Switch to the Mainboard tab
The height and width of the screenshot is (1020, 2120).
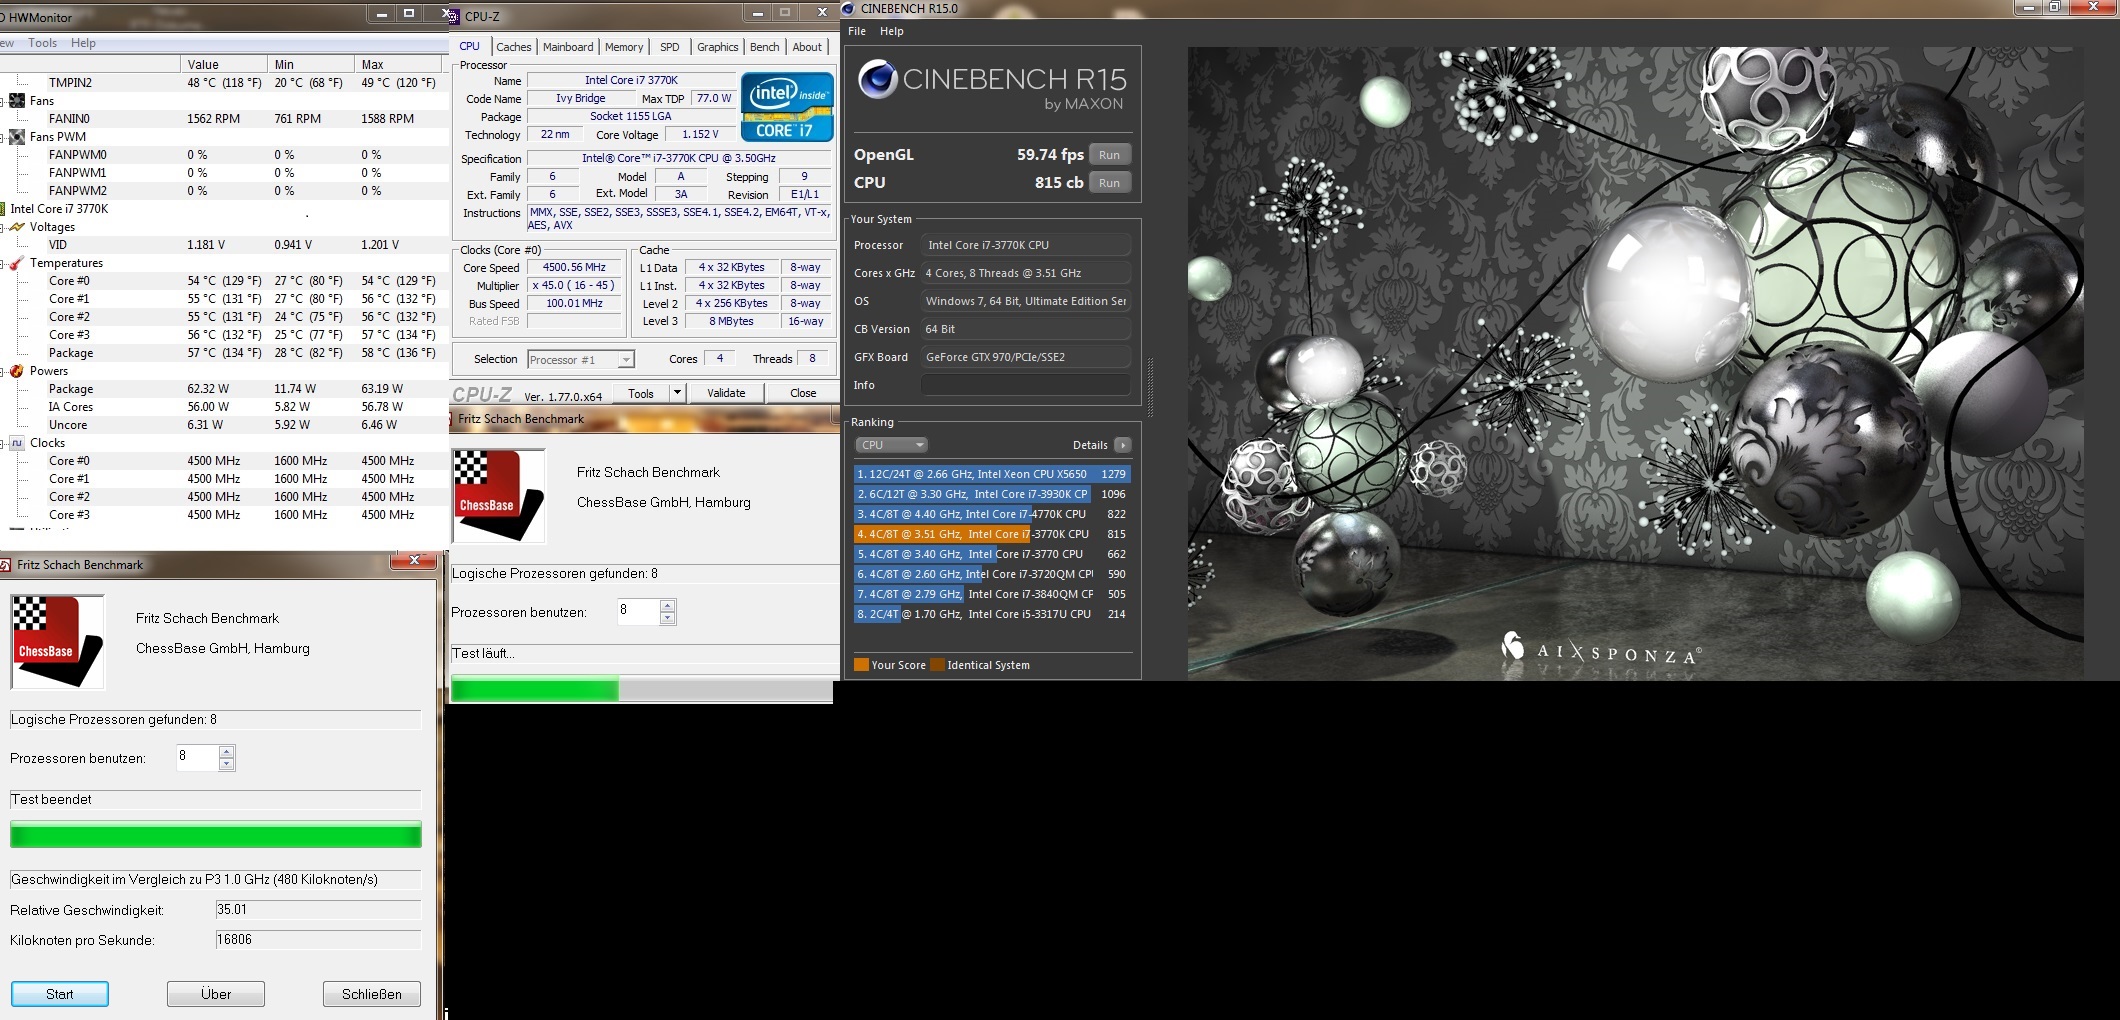(x=568, y=47)
